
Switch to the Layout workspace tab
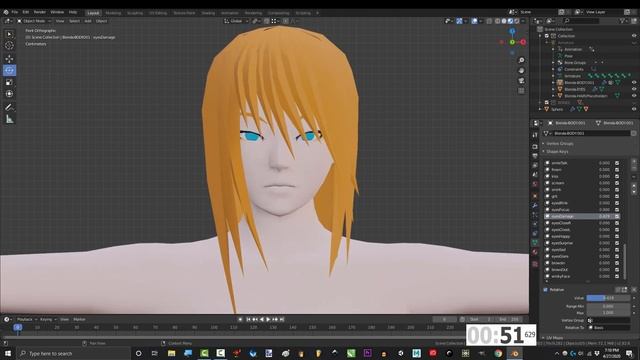click(x=93, y=13)
